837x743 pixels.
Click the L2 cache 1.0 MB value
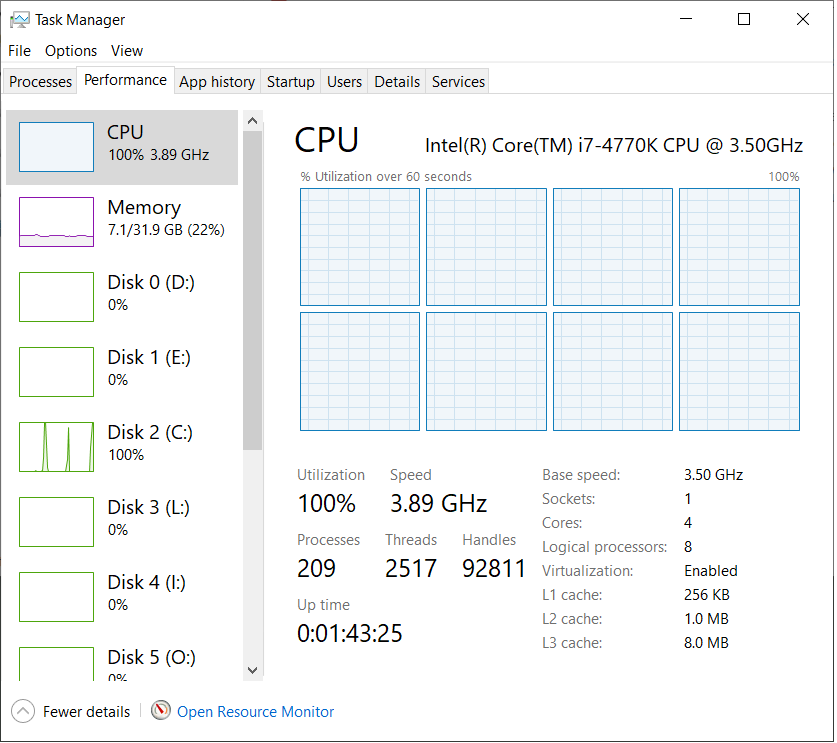(x=708, y=620)
